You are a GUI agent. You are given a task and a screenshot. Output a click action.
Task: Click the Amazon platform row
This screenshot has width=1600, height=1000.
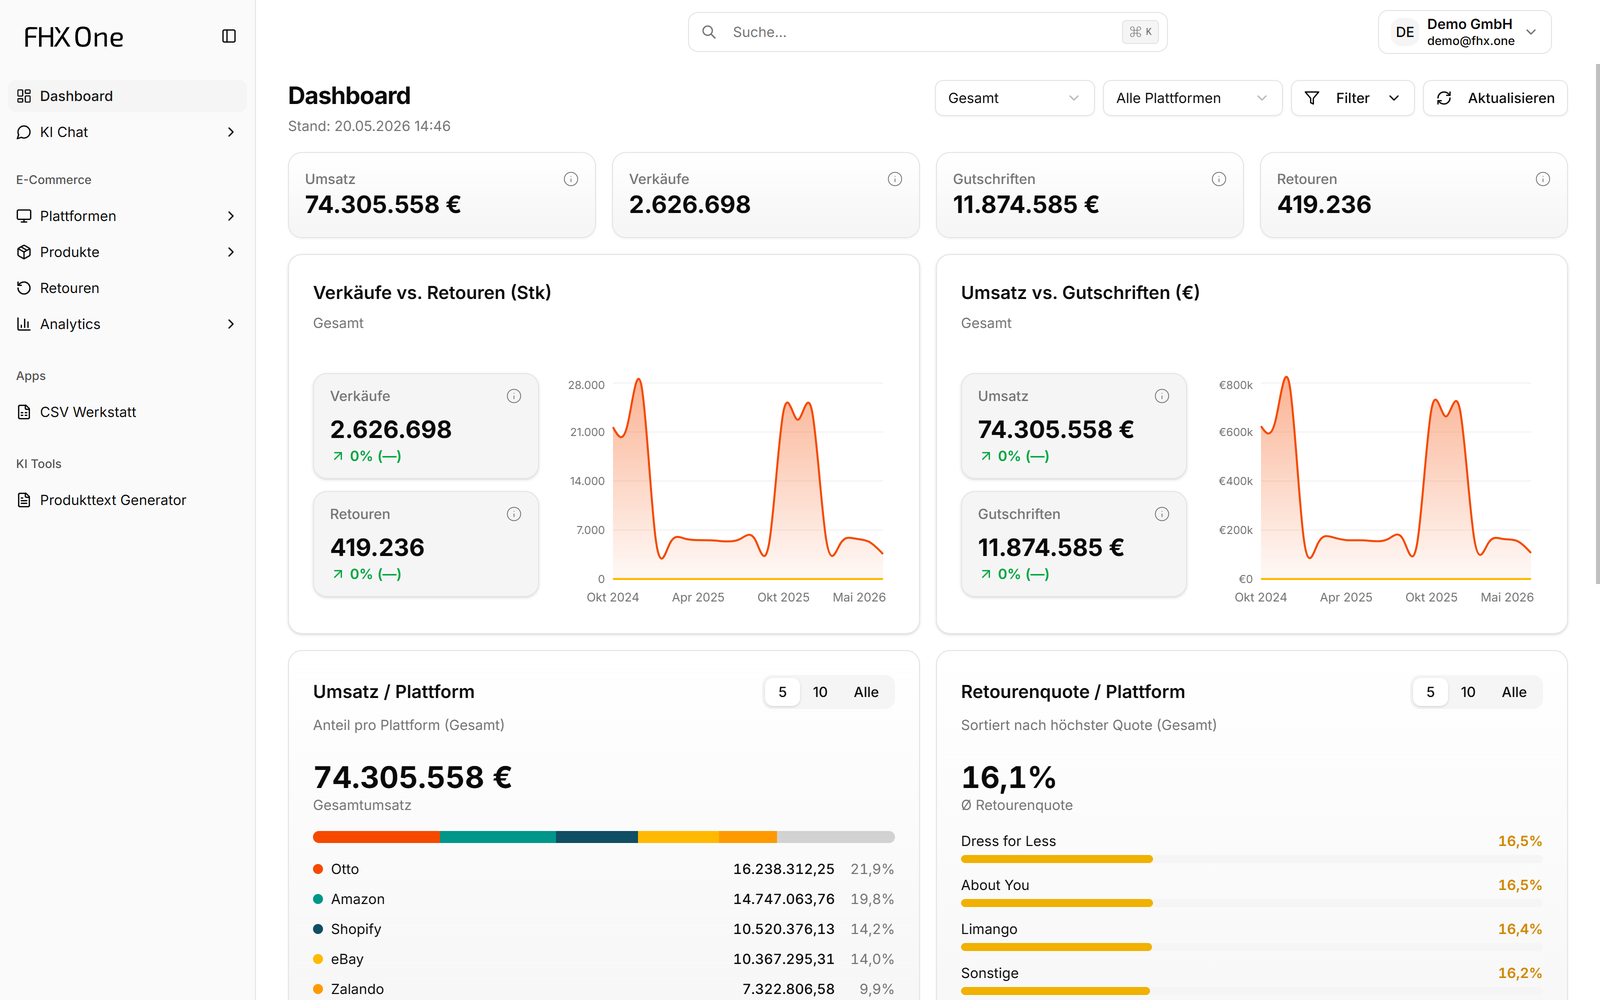(x=603, y=899)
